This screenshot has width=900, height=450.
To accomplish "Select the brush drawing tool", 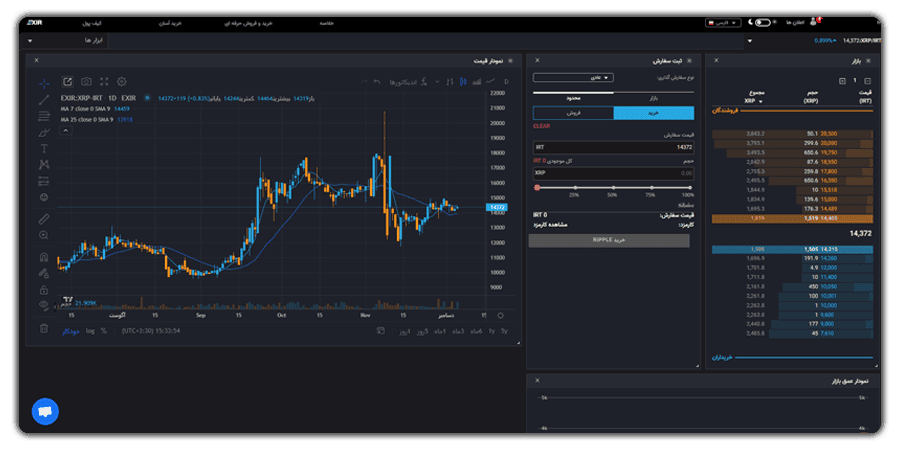I will click(44, 132).
